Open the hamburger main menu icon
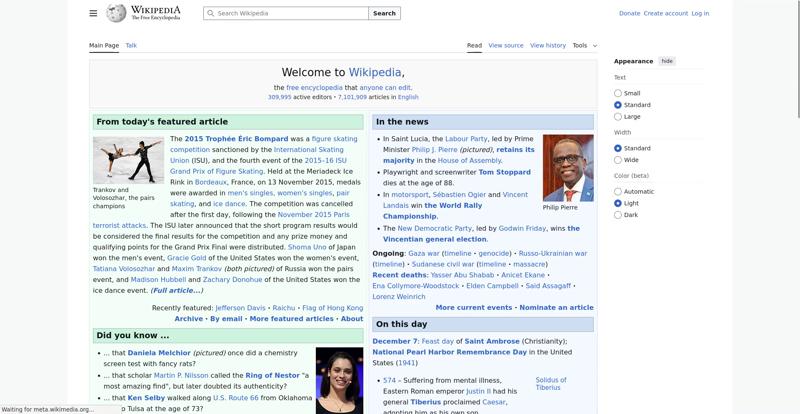 tap(93, 13)
